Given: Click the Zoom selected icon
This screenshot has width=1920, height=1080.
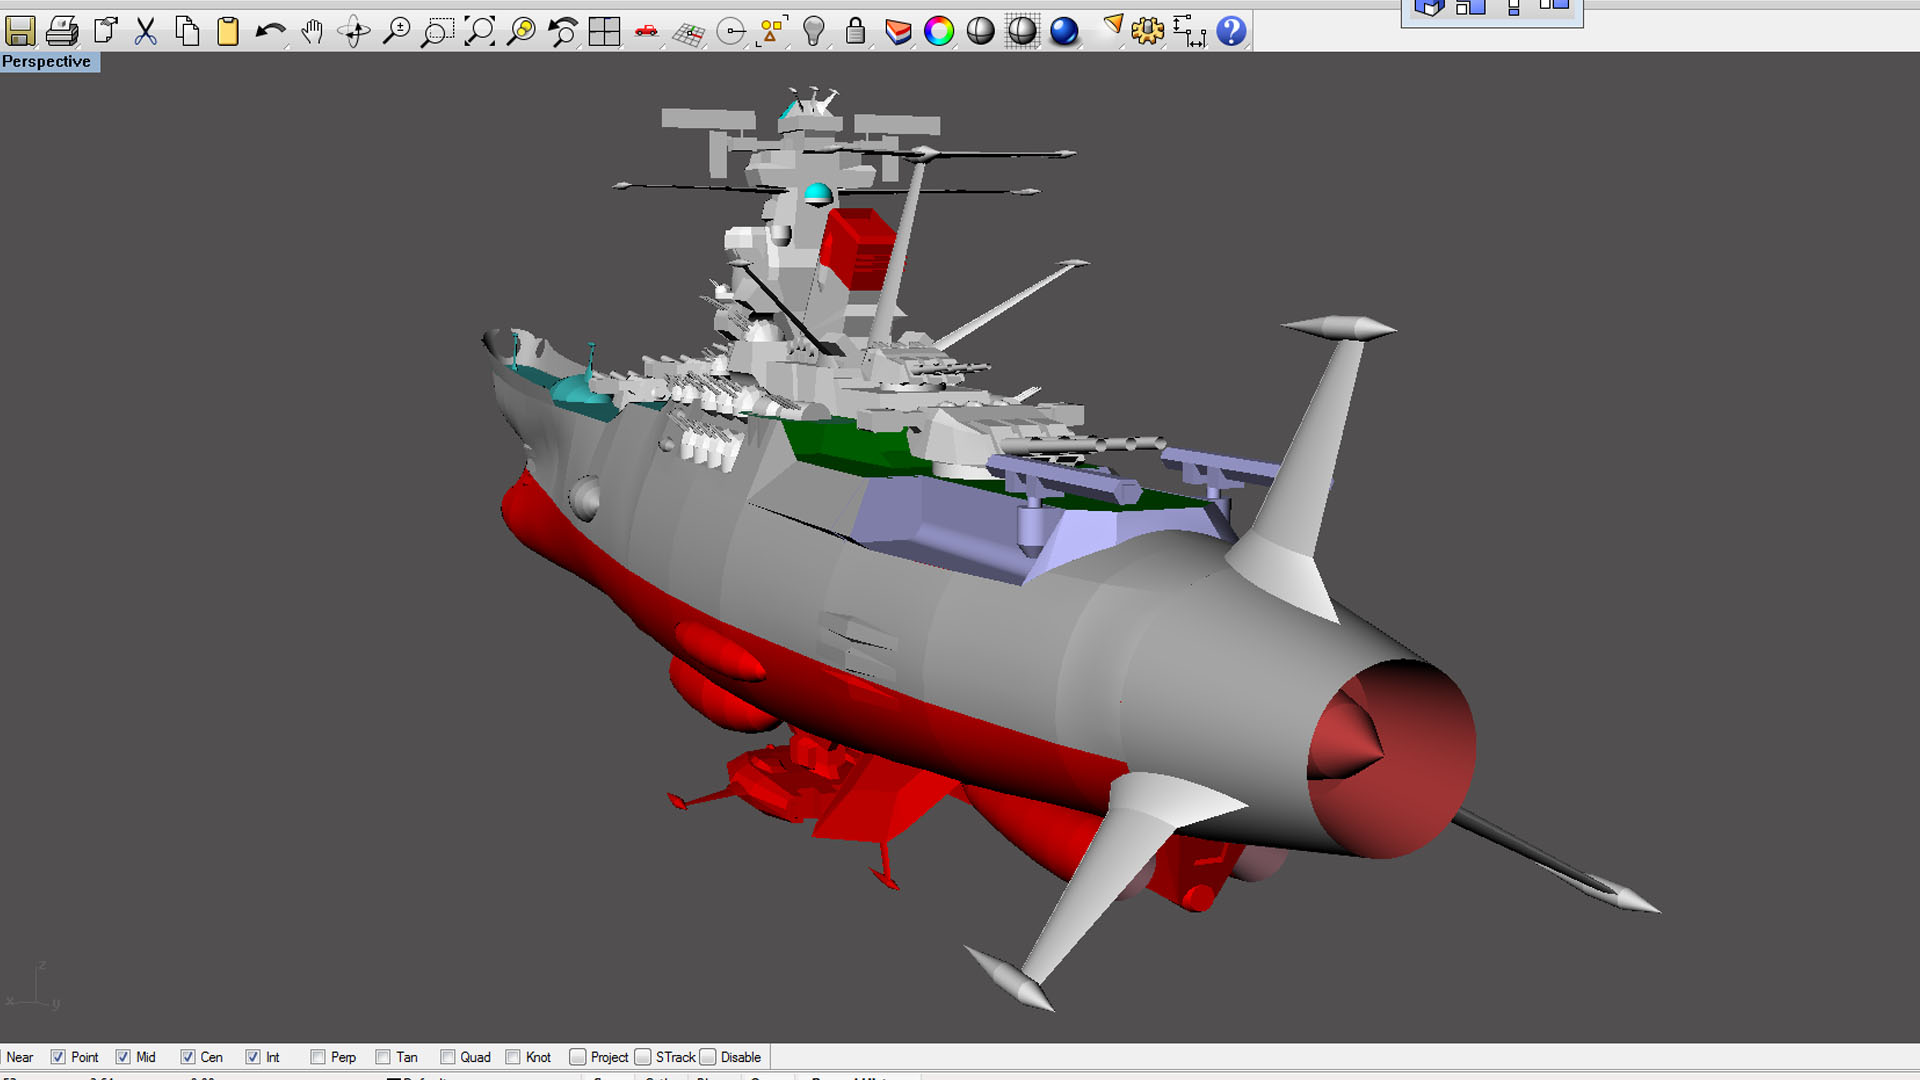Looking at the screenshot, I should (x=521, y=31).
